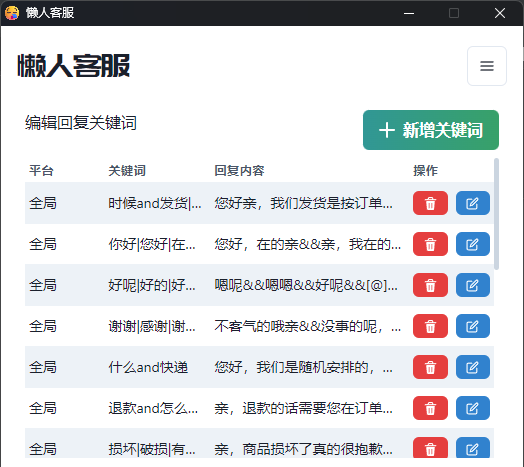Delete the 退款and怎么 keyword row

pos(430,408)
